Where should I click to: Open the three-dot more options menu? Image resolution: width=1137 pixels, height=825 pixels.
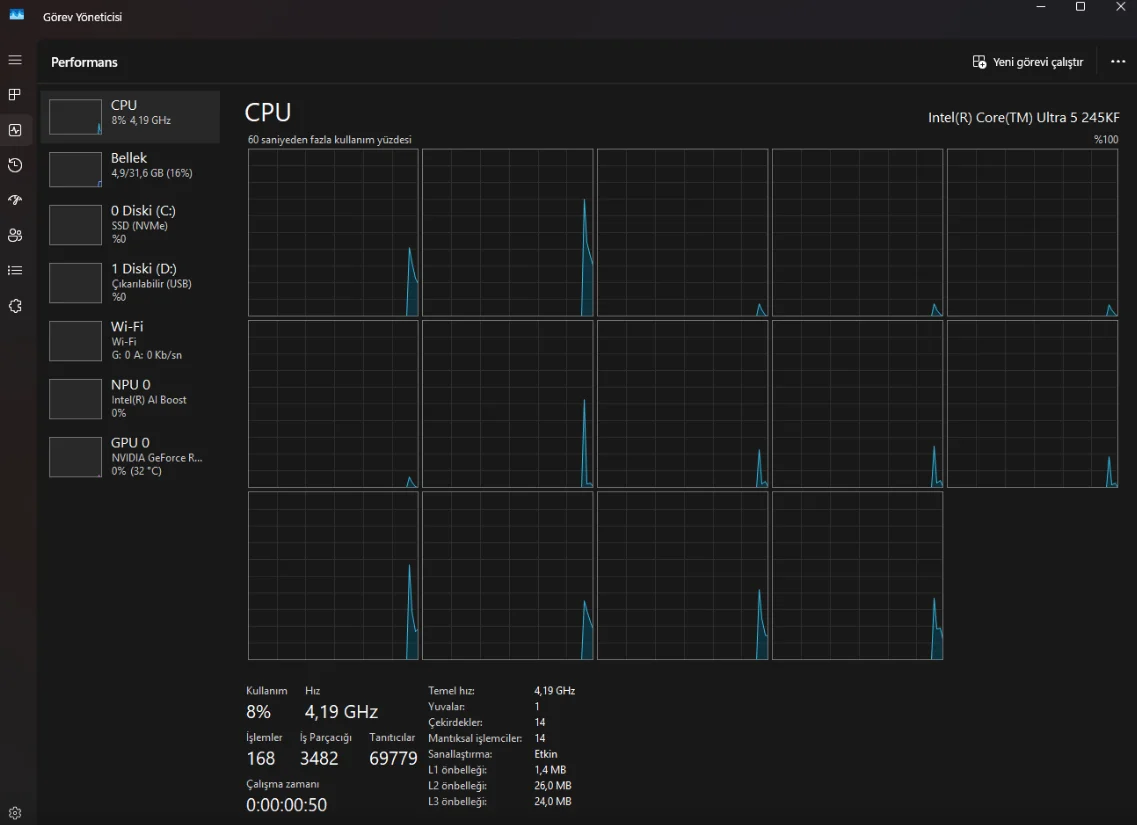(1118, 62)
